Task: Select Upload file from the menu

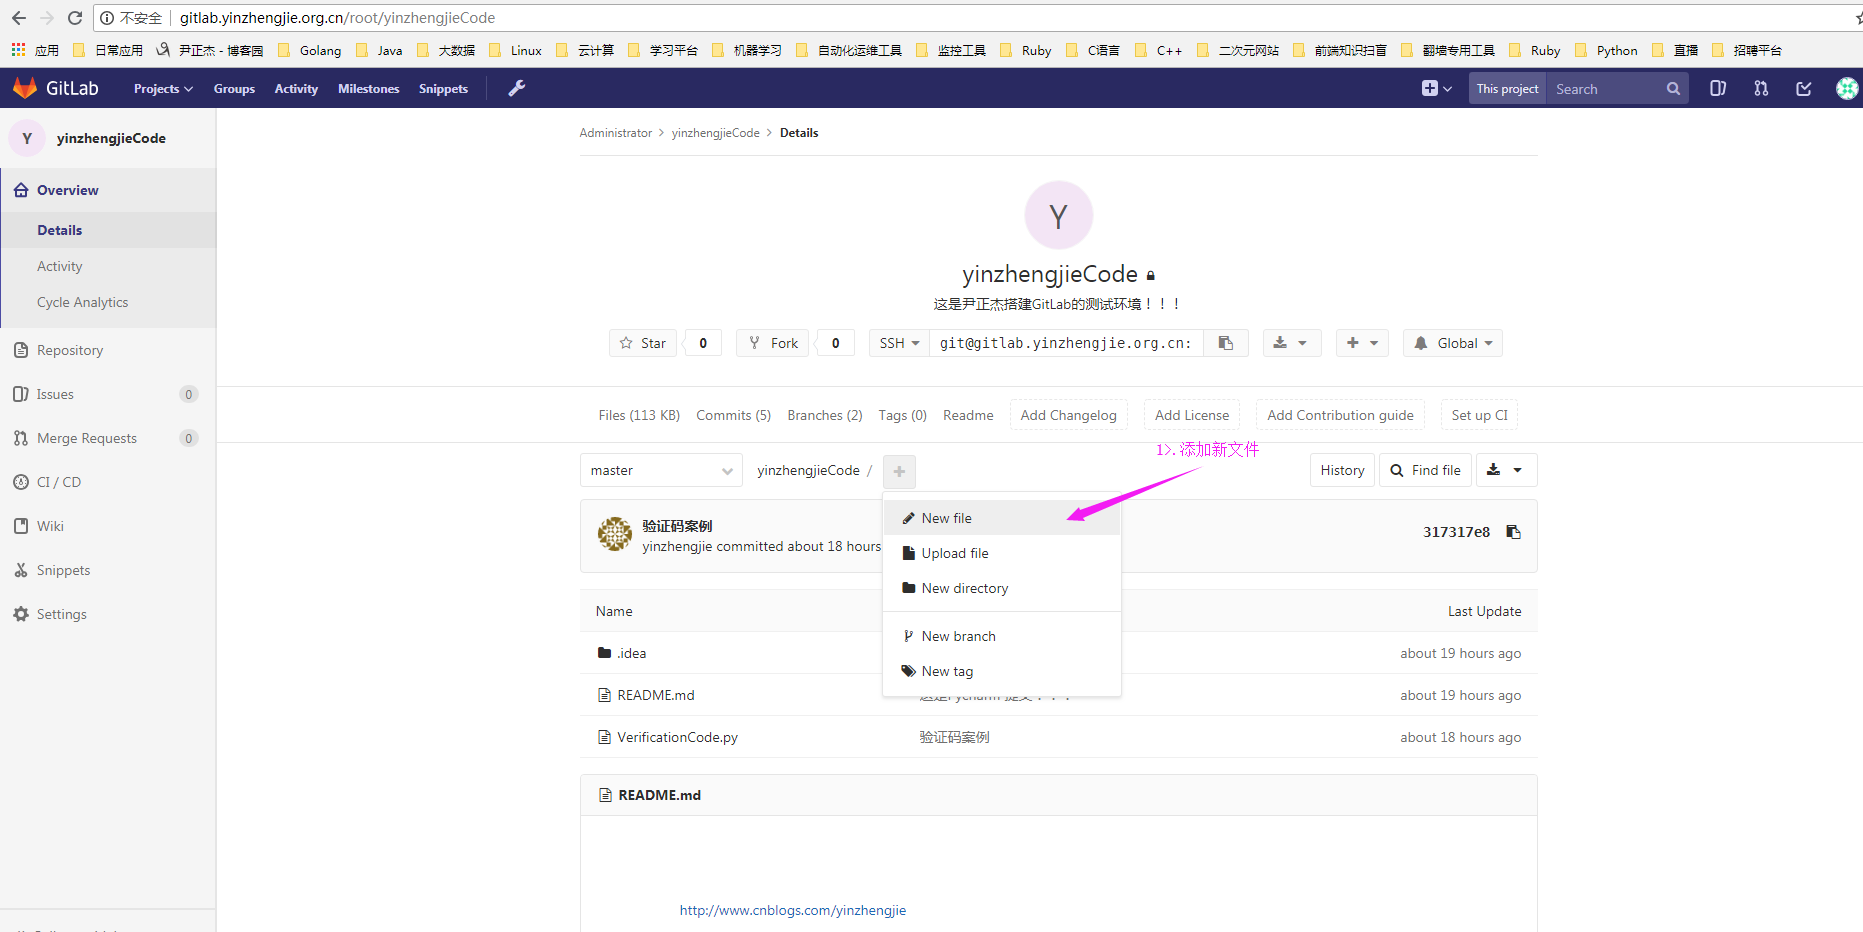Action: [1002, 553]
